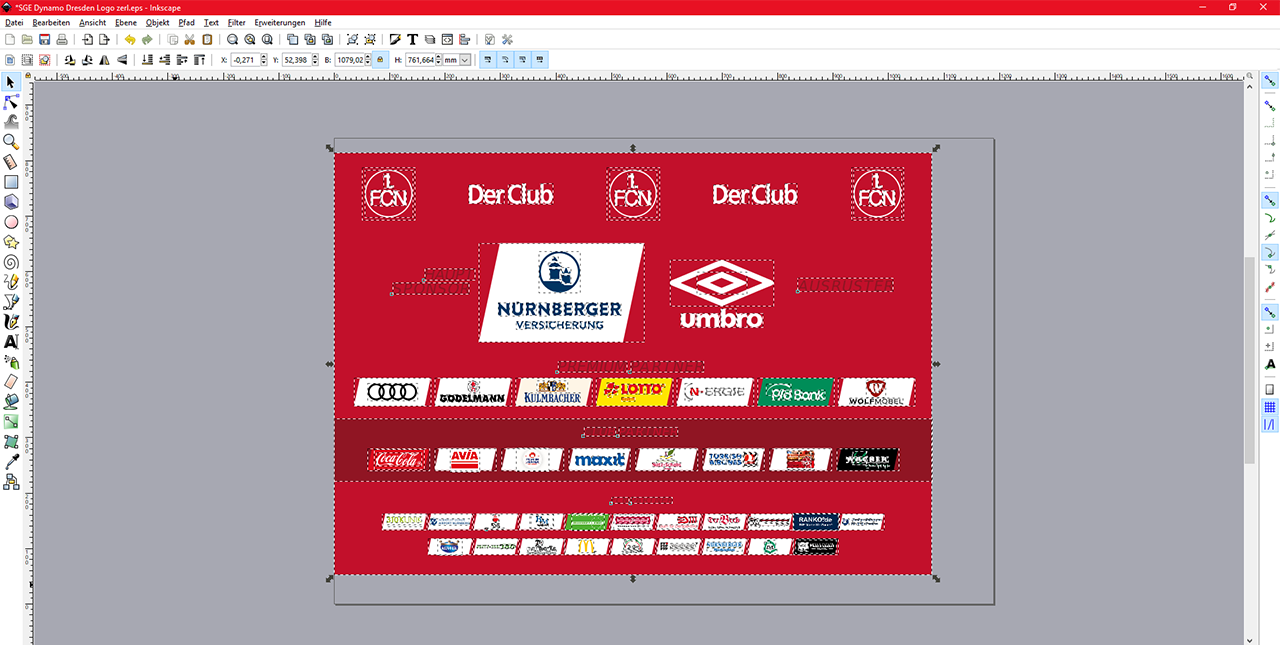Toggle grid snapping in snap bar
This screenshot has width=1280, height=645.
click(x=1269, y=407)
